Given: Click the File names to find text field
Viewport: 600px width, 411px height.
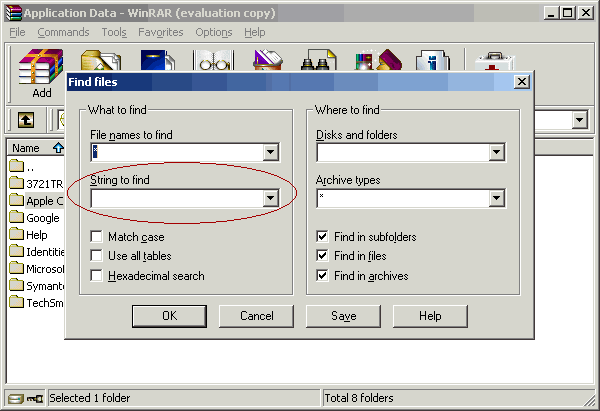Looking at the screenshot, I should click(x=177, y=152).
